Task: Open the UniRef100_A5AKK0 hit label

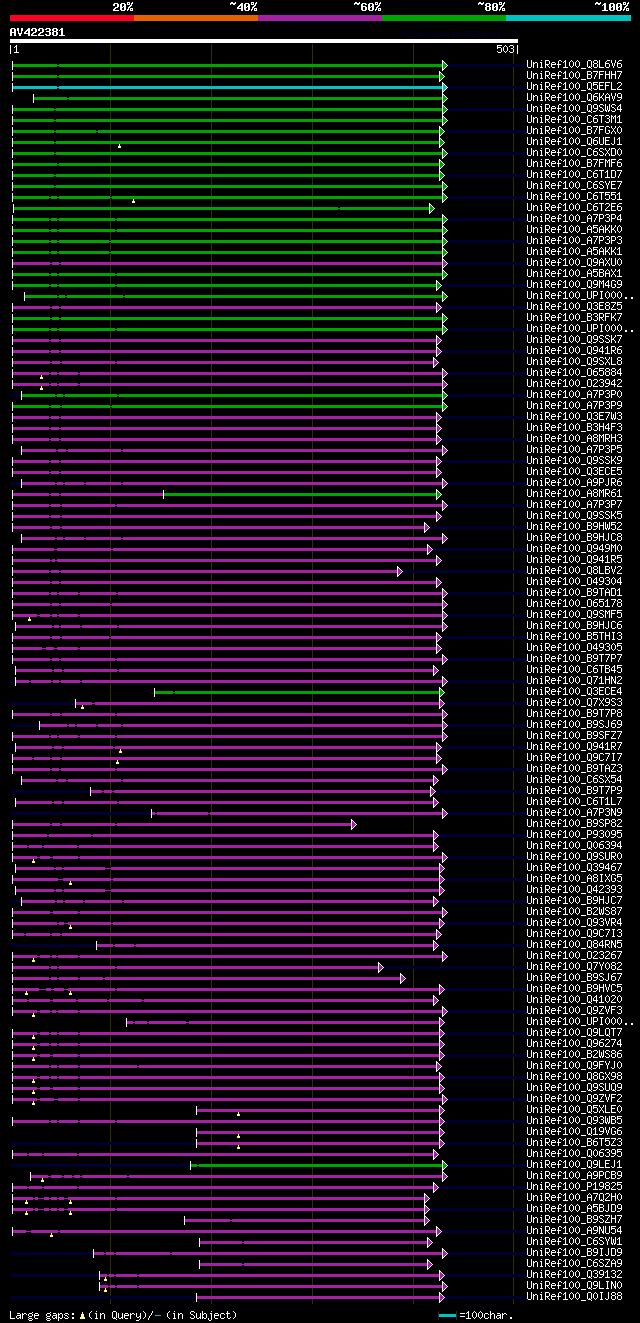Action: point(574,230)
